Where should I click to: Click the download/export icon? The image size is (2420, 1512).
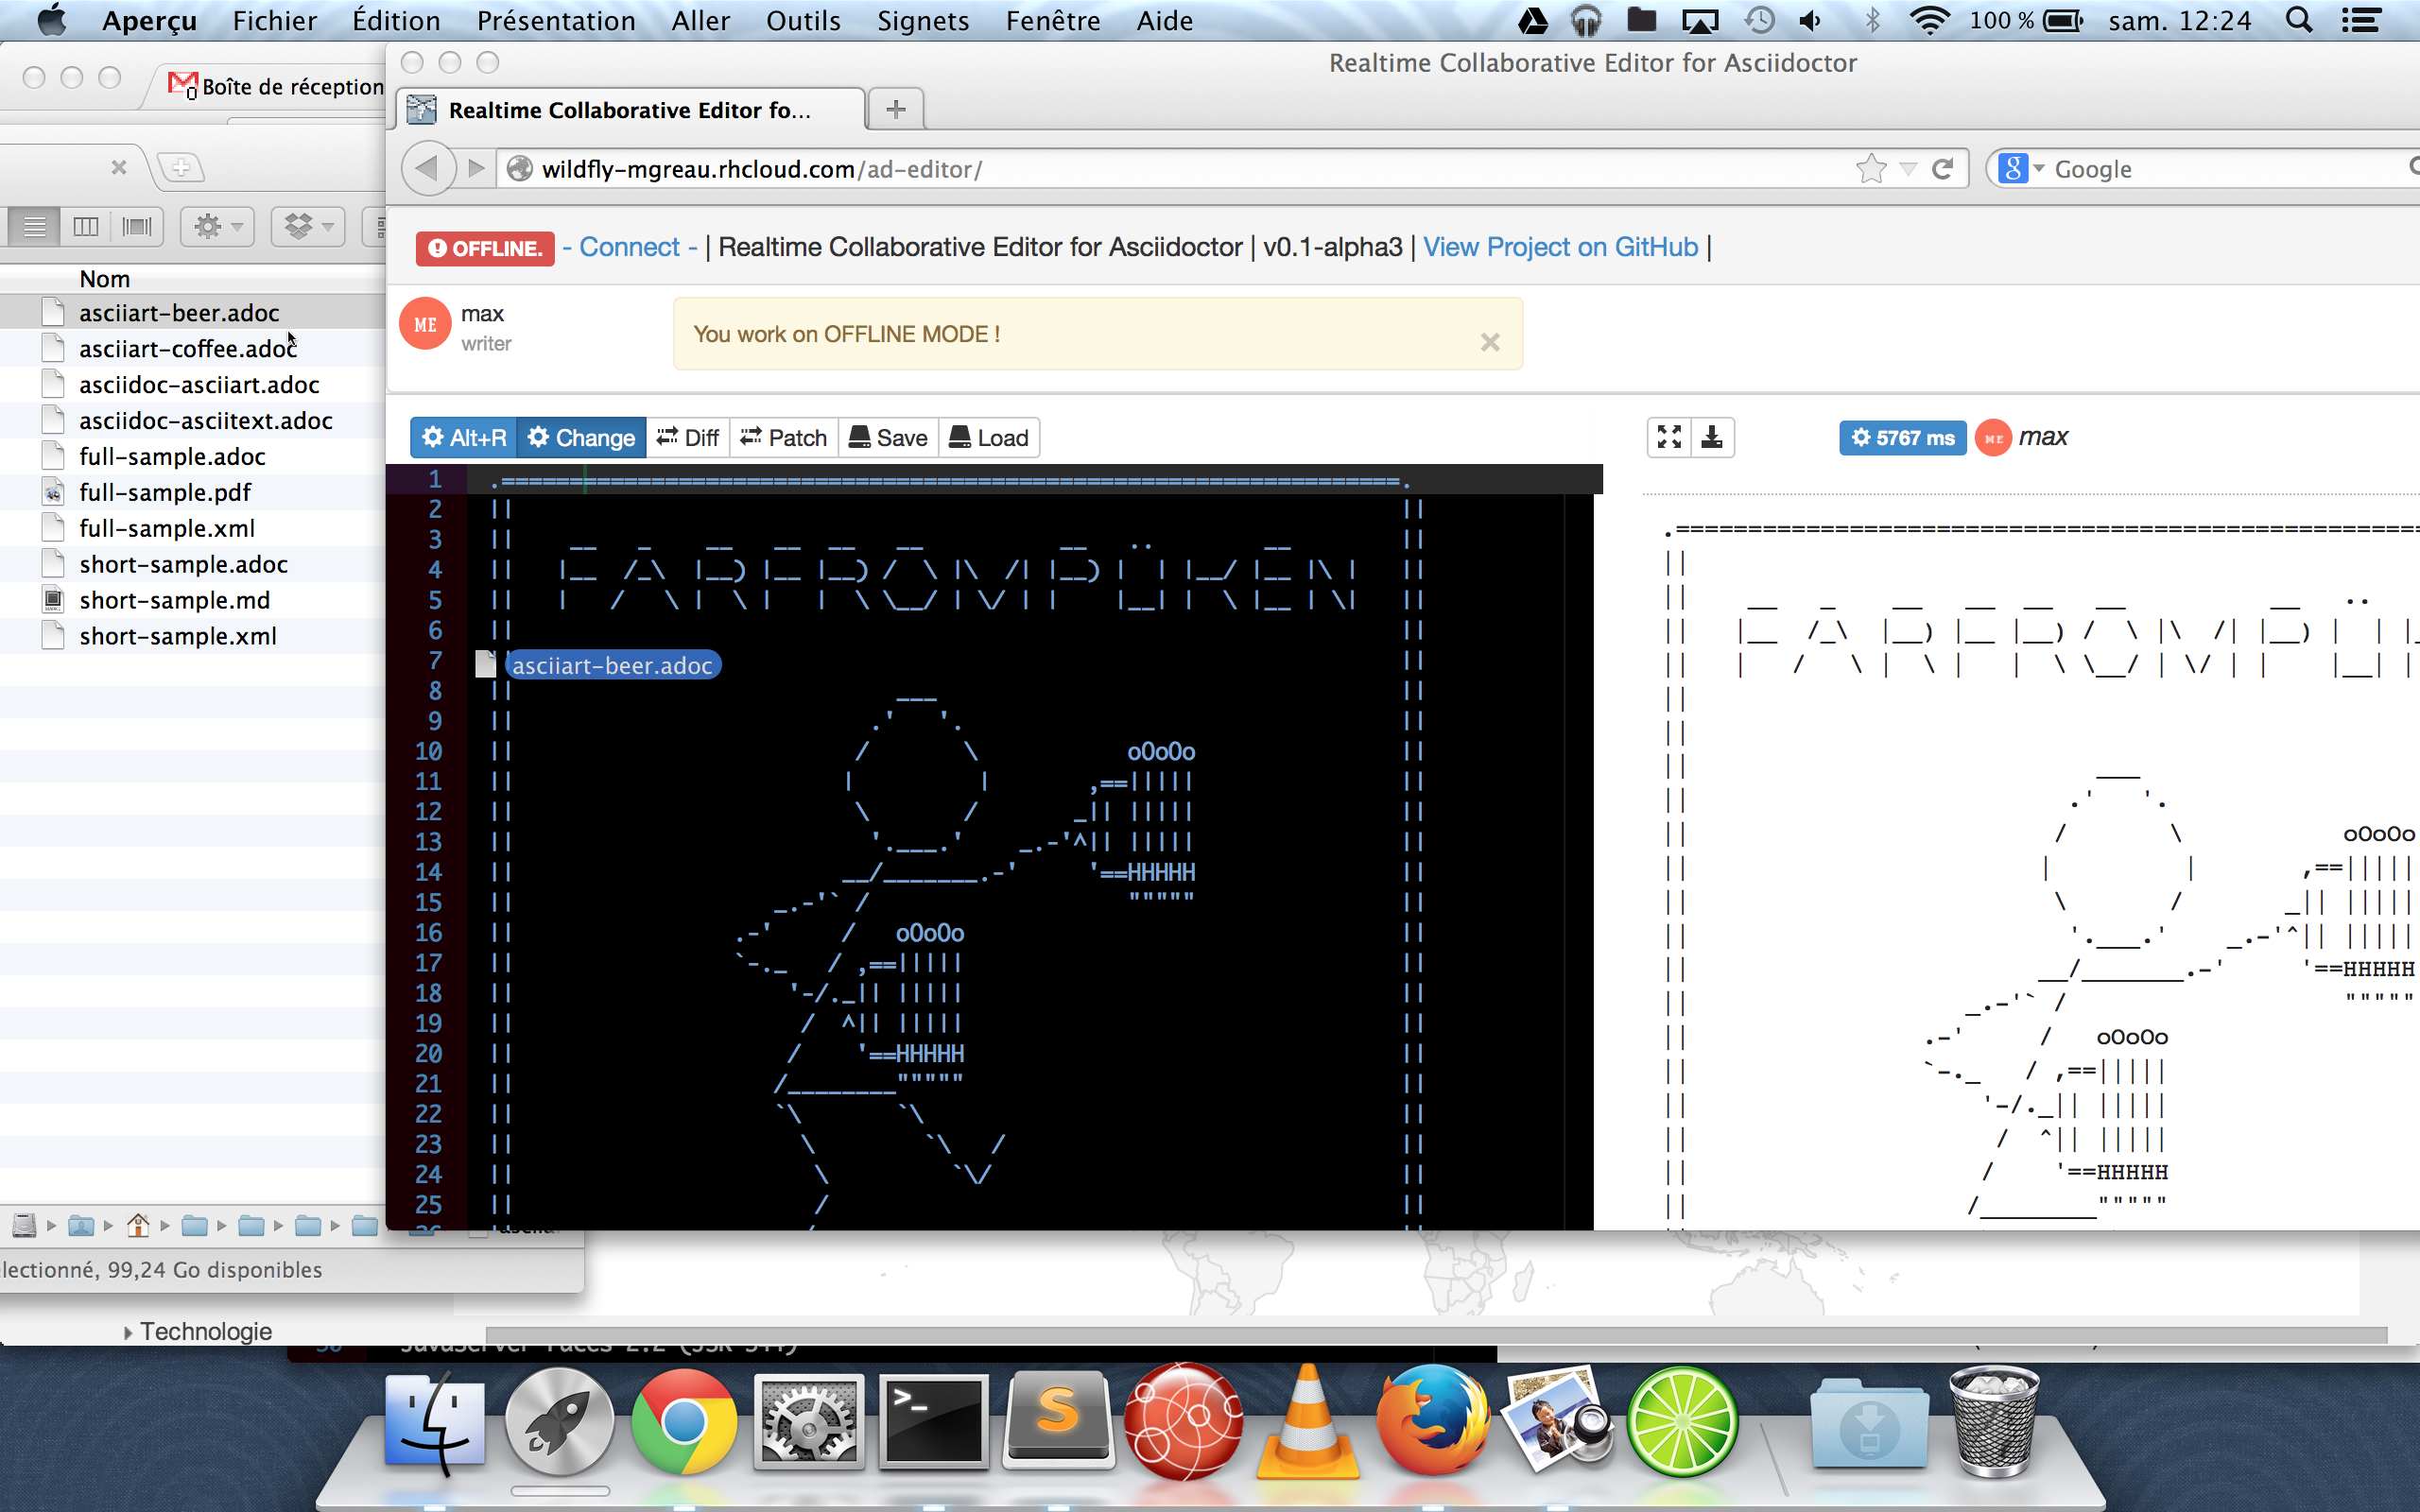pos(1713,436)
